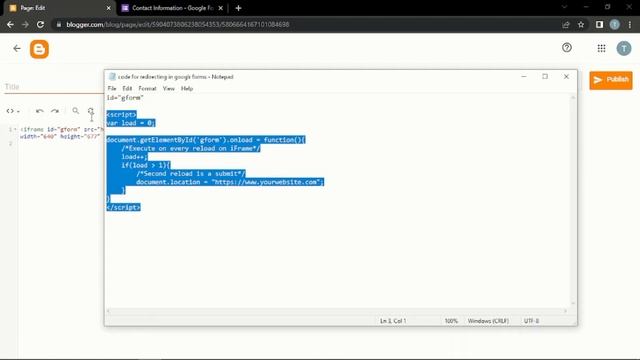Publish the page with Publish button

click(611, 80)
